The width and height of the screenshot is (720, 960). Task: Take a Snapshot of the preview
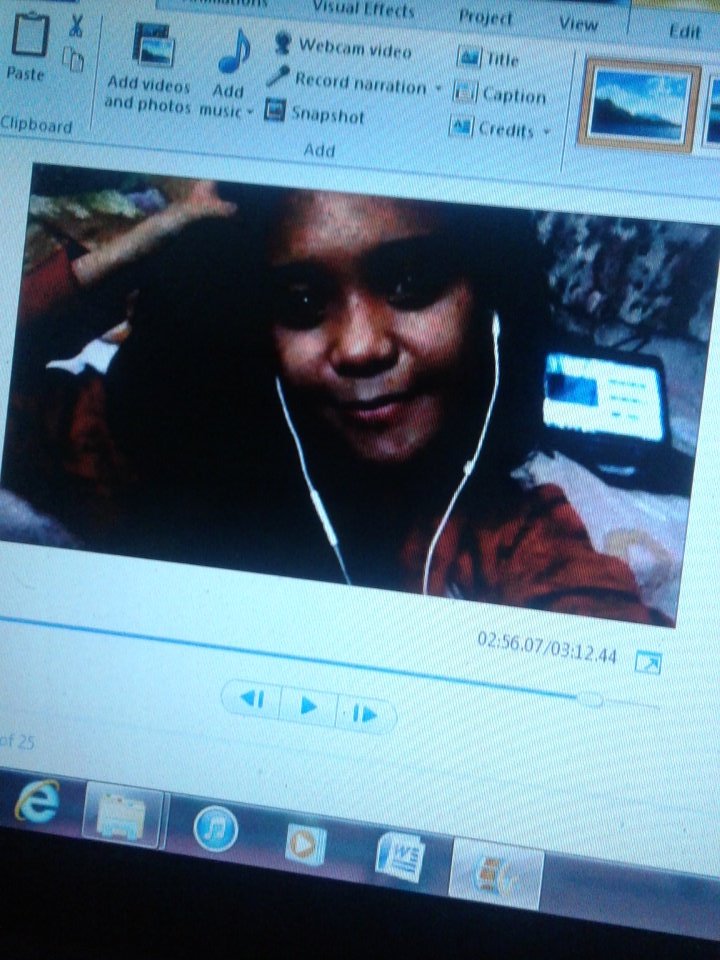pyautogui.click(x=314, y=112)
